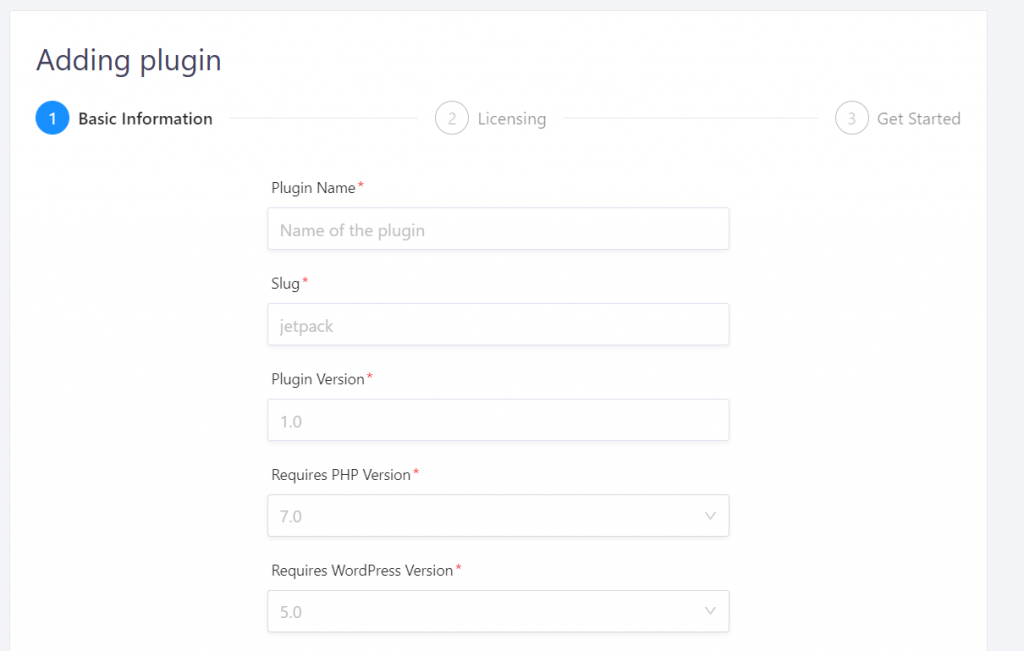Click the step 2 circle icon
Image resolution: width=1024 pixels, height=651 pixels.
click(x=452, y=118)
